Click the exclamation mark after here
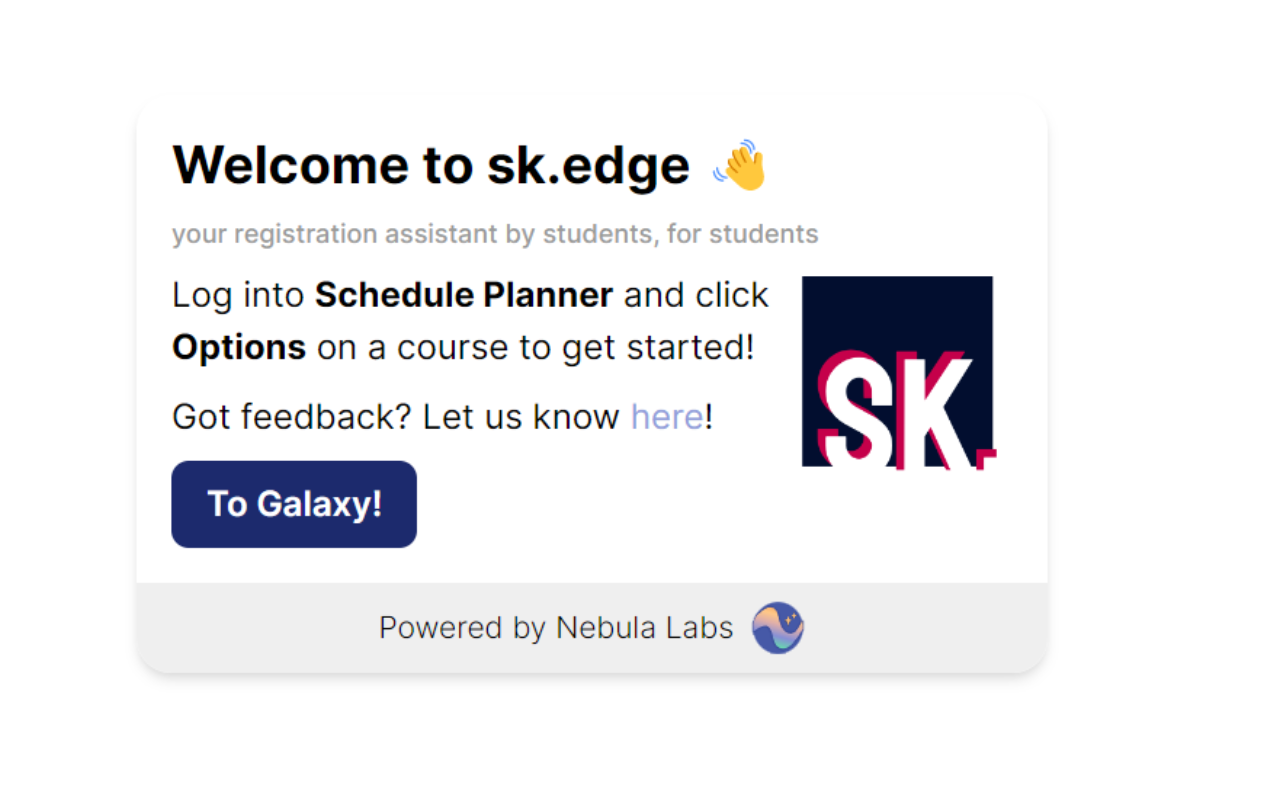This screenshot has width=1280, height=800. 707,416
